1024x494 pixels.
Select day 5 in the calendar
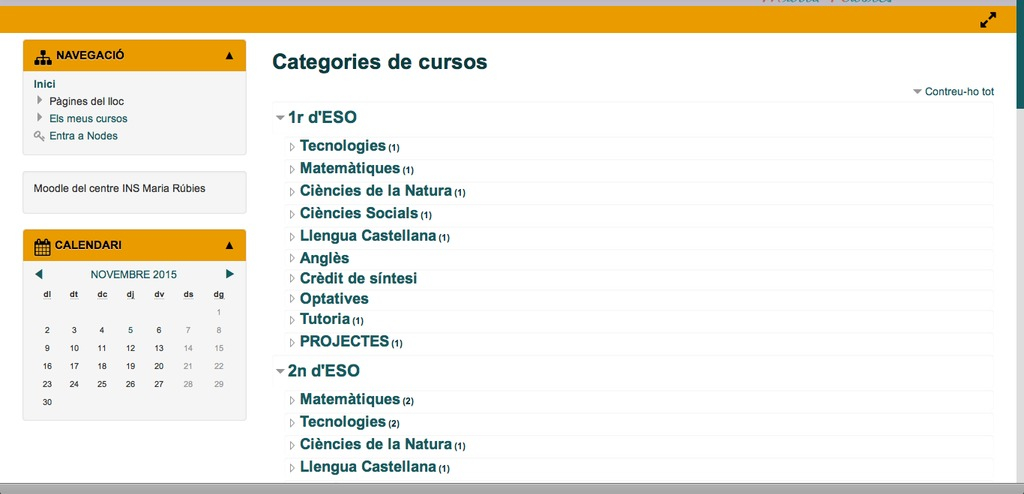(x=130, y=330)
